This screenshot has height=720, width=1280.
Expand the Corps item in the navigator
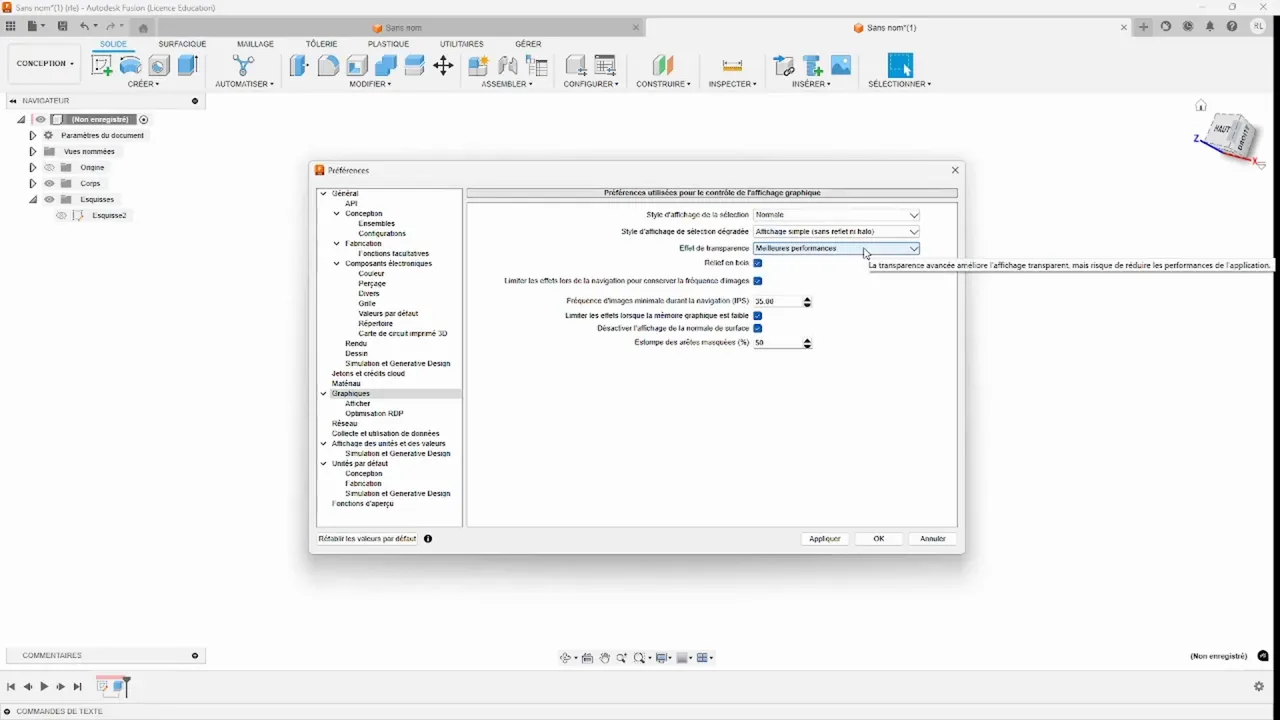(32, 183)
